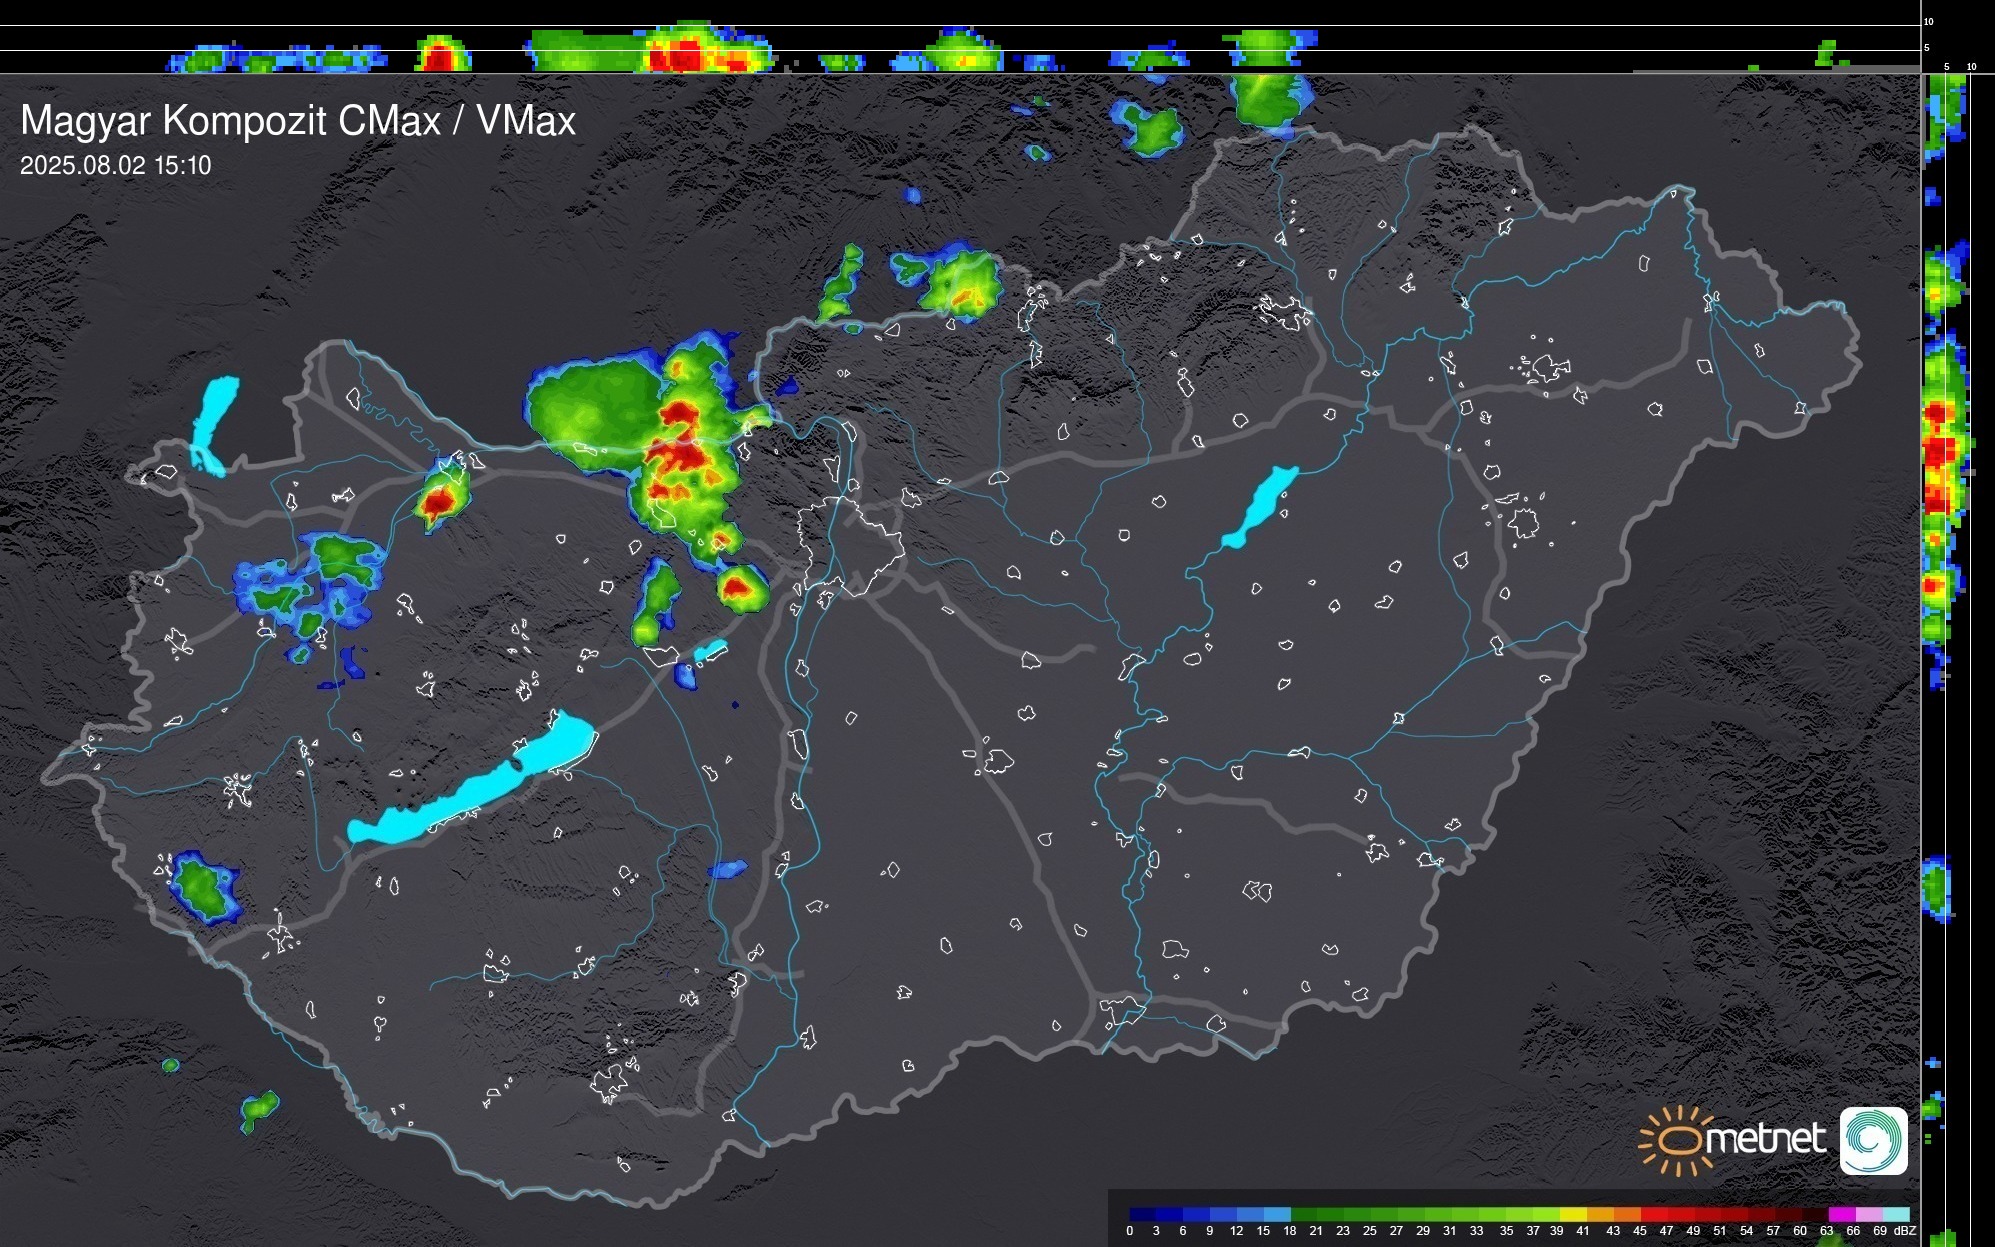Click the yellow 39 dBZ legend swatch

tap(1573, 1214)
